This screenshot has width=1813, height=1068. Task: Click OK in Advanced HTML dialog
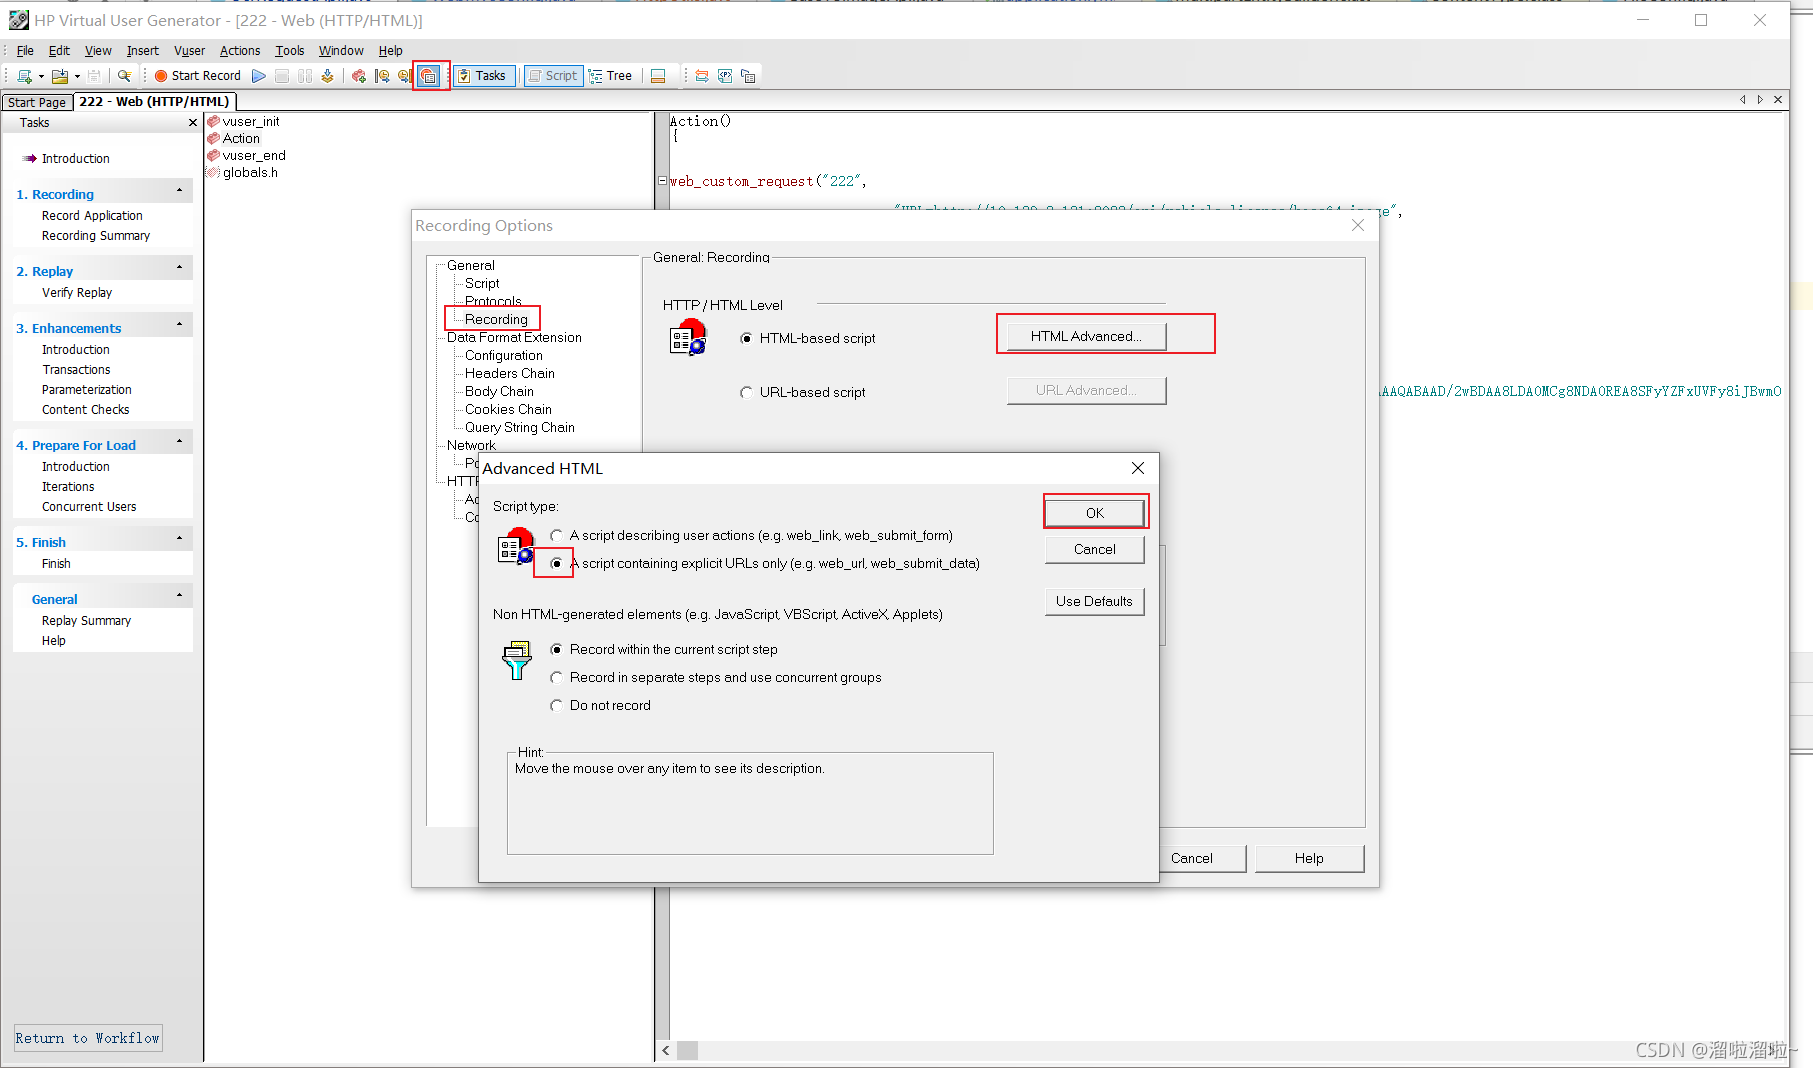(1095, 513)
